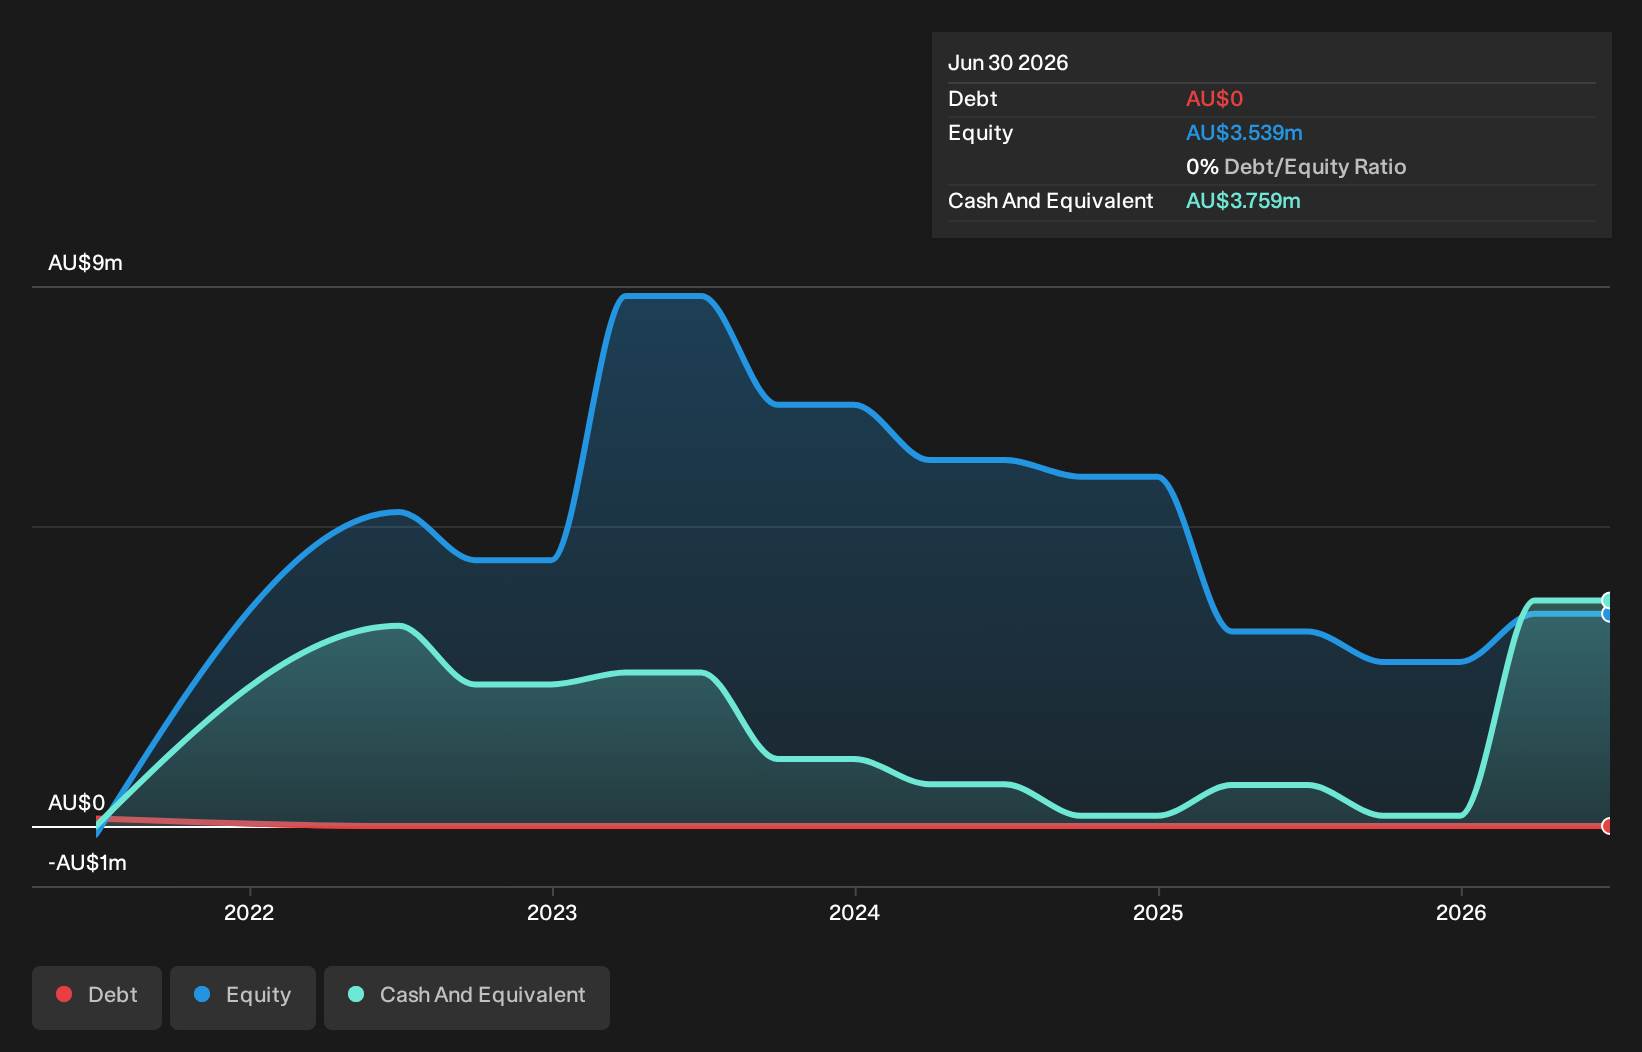Screen dimensions: 1642x1052
Task: Click the red Debt legend dot
Action: click(64, 994)
